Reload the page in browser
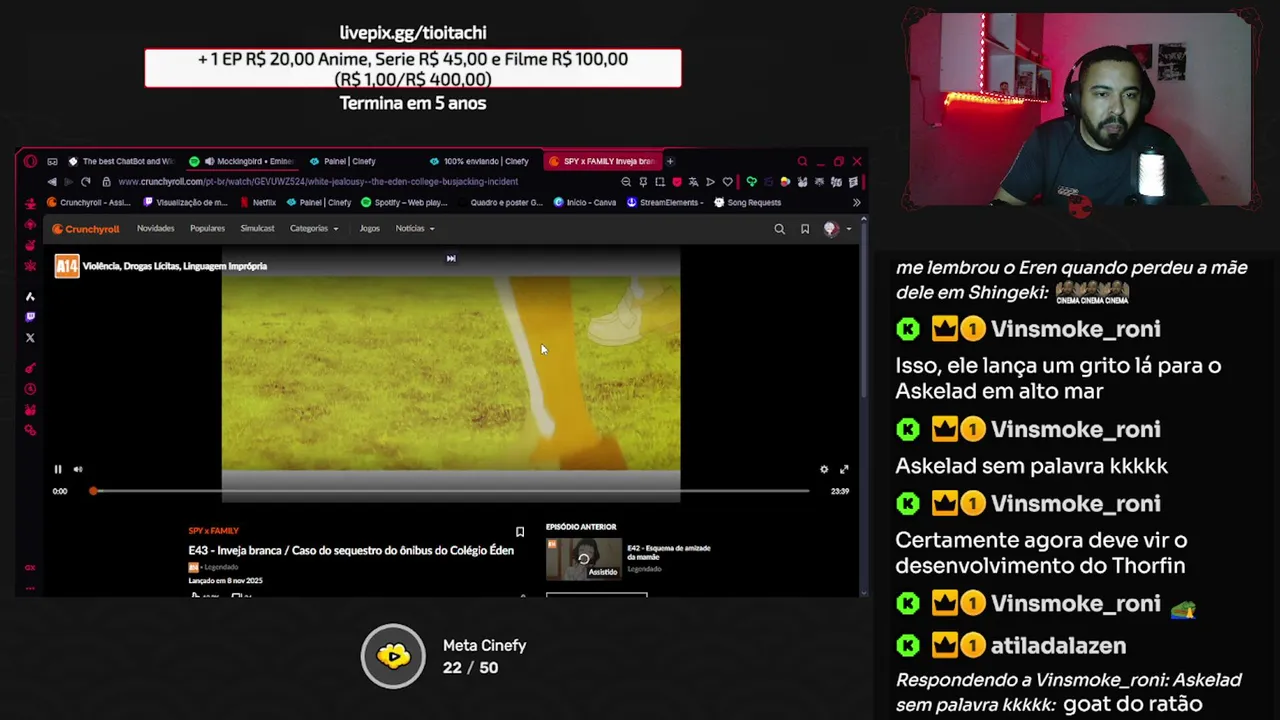Screen dimensions: 1280x720 [x=86, y=182]
